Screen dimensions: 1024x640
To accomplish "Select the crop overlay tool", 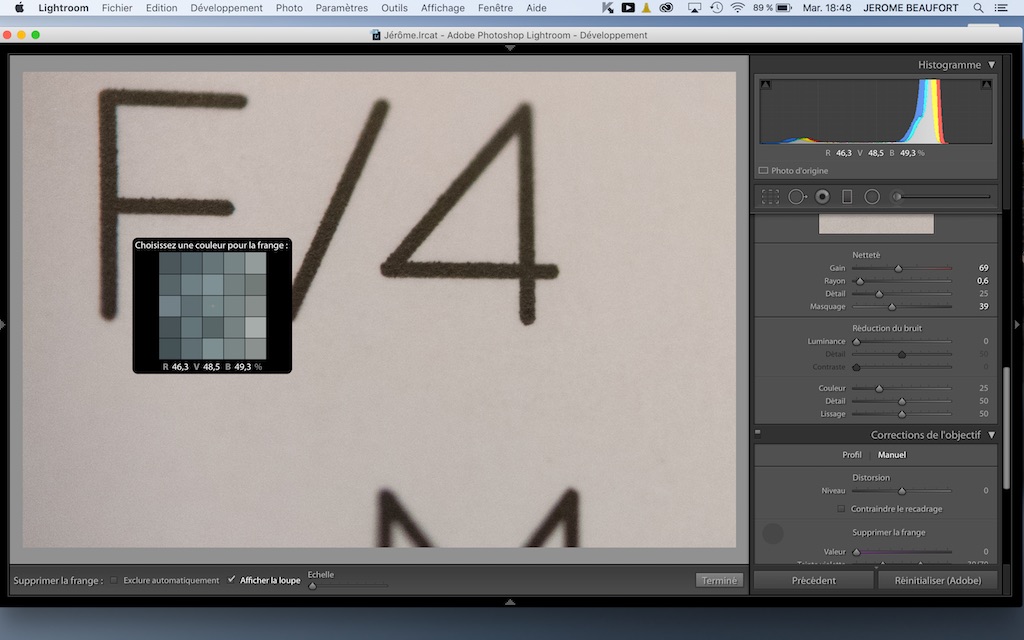I will click(771, 197).
